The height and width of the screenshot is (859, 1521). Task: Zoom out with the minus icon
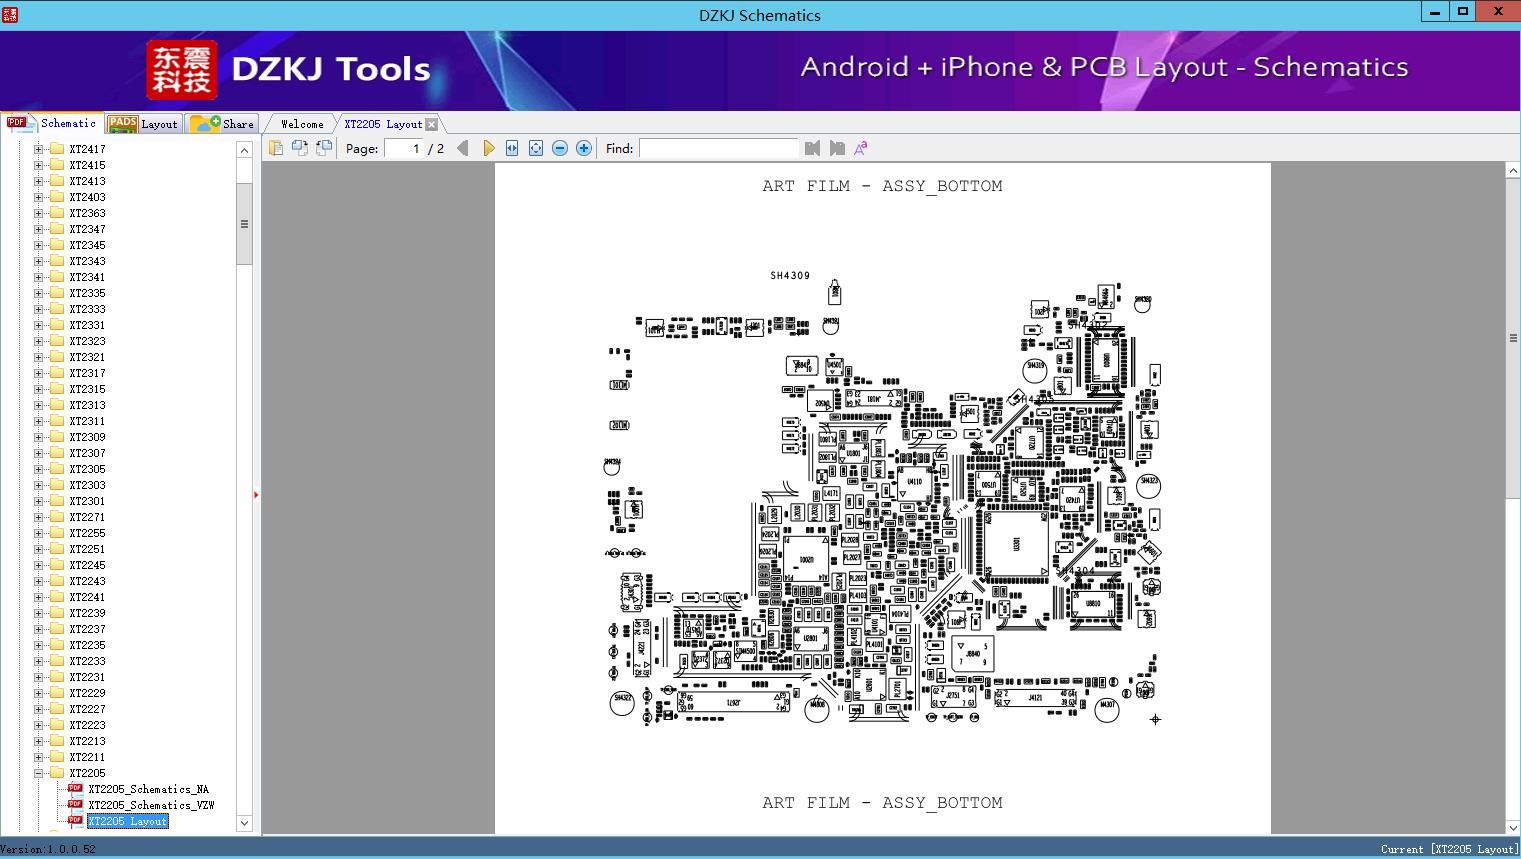(x=560, y=148)
